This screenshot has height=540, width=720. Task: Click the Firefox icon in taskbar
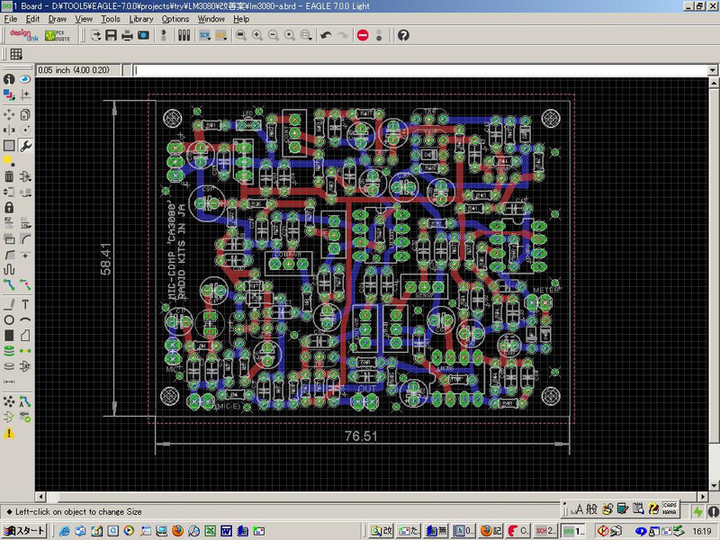click(178, 530)
